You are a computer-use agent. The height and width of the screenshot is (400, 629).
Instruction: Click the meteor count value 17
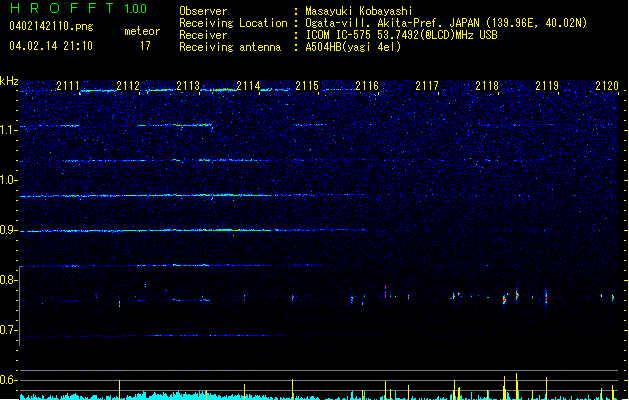pos(145,46)
